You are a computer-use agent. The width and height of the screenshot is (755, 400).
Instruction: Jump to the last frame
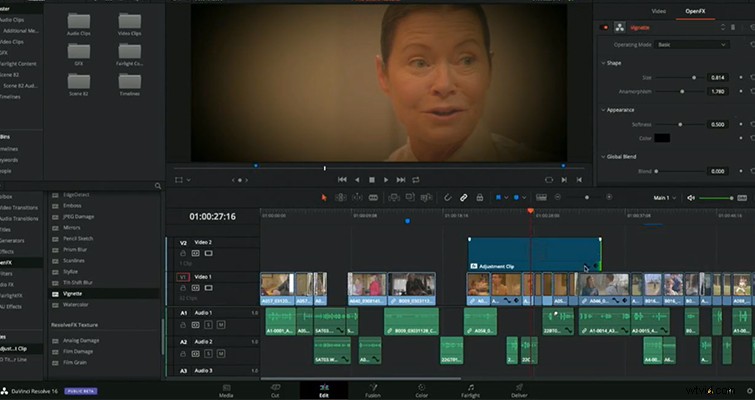[x=401, y=180]
